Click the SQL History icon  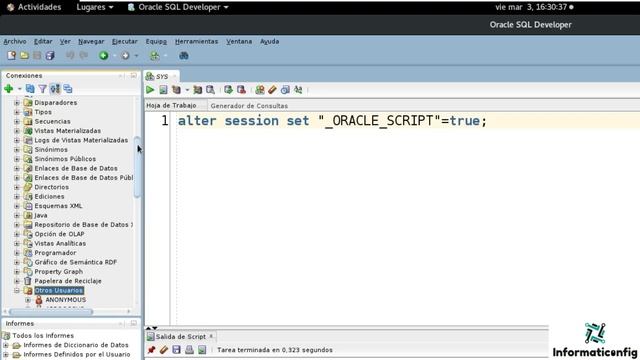[x=285, y=90]
